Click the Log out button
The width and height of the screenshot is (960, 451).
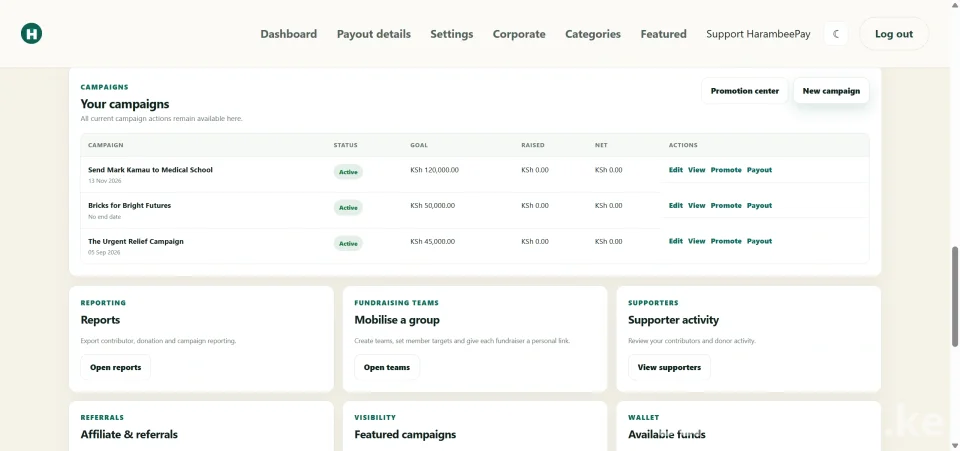[x=894, y=34]
